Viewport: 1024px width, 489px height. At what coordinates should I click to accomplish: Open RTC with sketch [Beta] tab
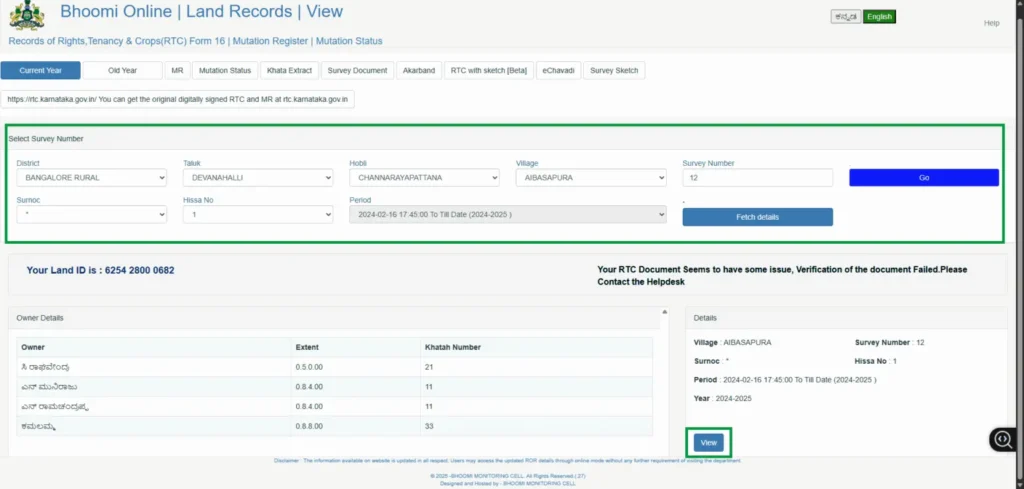(x=488, y=71)
